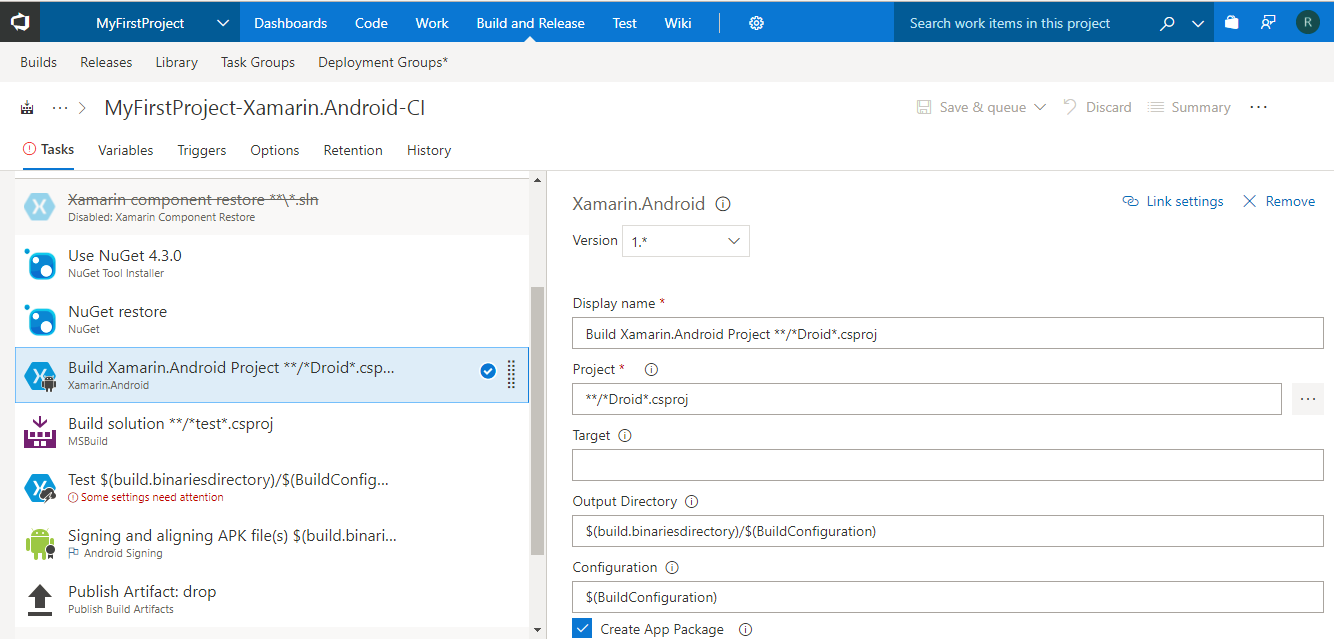Click the Publish Artifact upload icon
1334x639 pixels.
click(x=40, y=600)
